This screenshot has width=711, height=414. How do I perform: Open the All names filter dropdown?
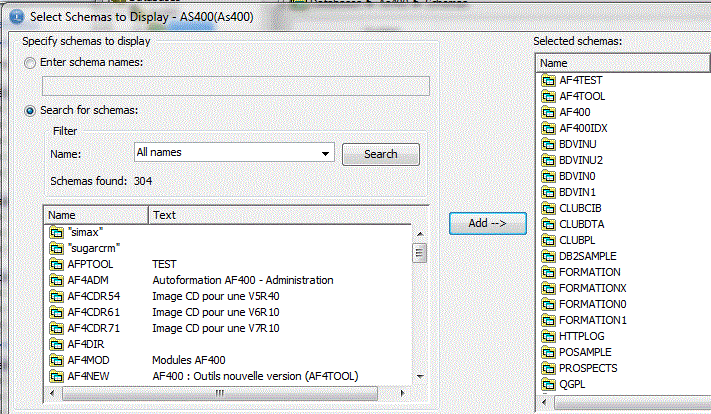tap(325, 153)
